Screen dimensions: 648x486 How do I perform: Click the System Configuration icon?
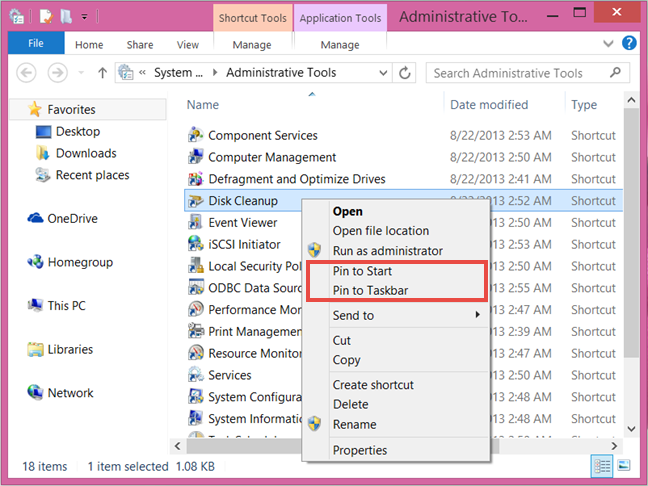coord(195,397)
